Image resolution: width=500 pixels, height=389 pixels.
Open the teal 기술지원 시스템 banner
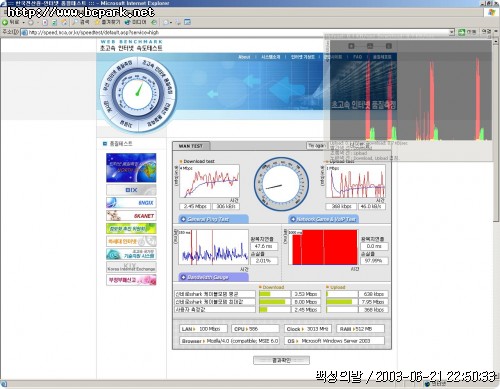131,254
